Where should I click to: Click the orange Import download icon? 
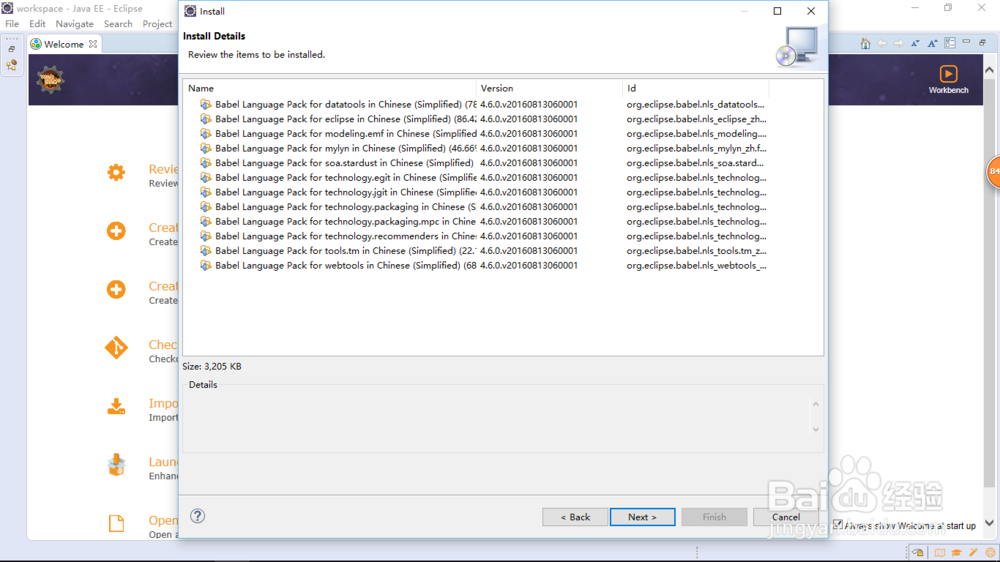coord(116,406)
